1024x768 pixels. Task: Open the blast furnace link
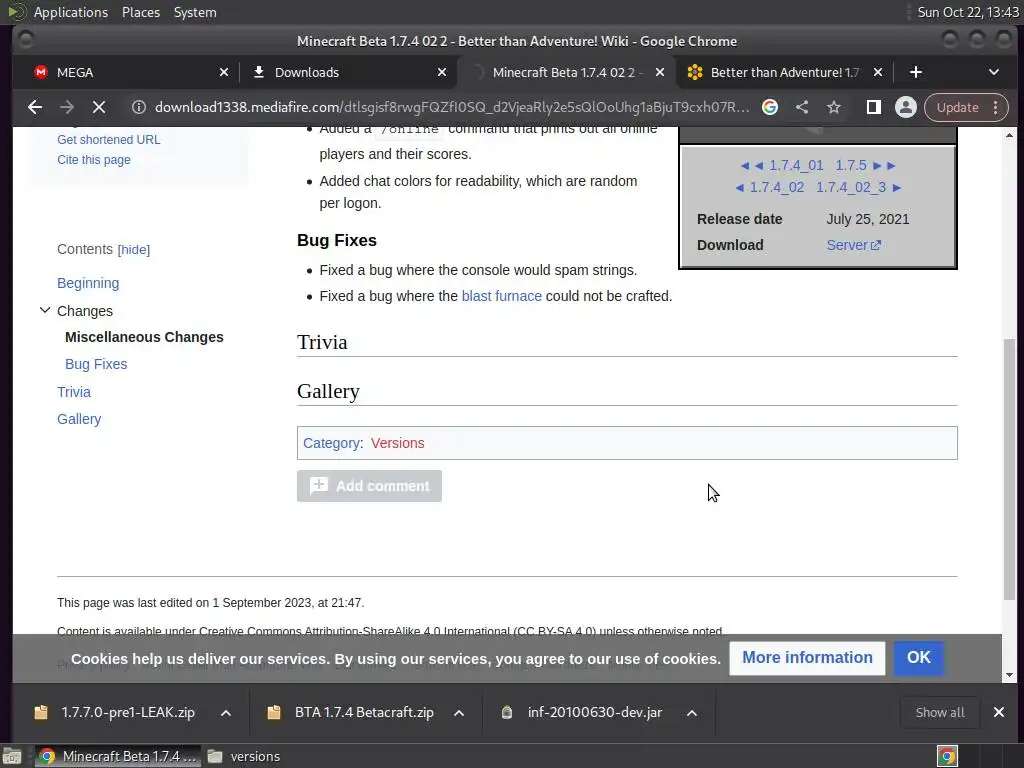(x=502, y=296)
